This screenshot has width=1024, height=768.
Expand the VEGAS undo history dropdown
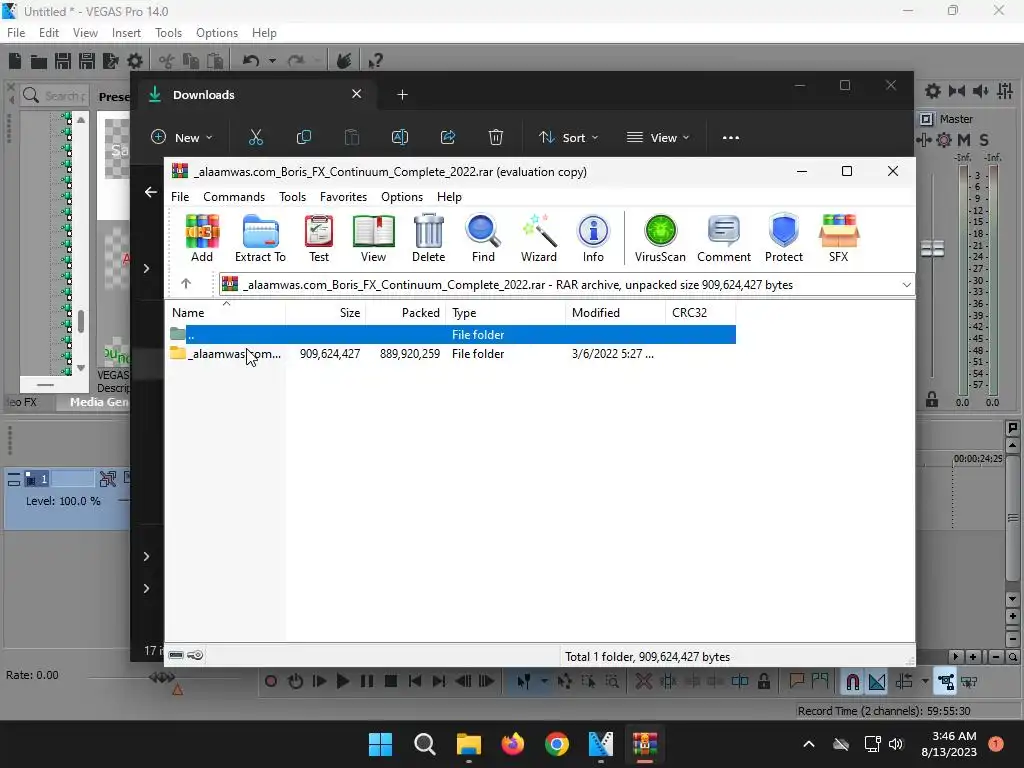tap(272, 61)
